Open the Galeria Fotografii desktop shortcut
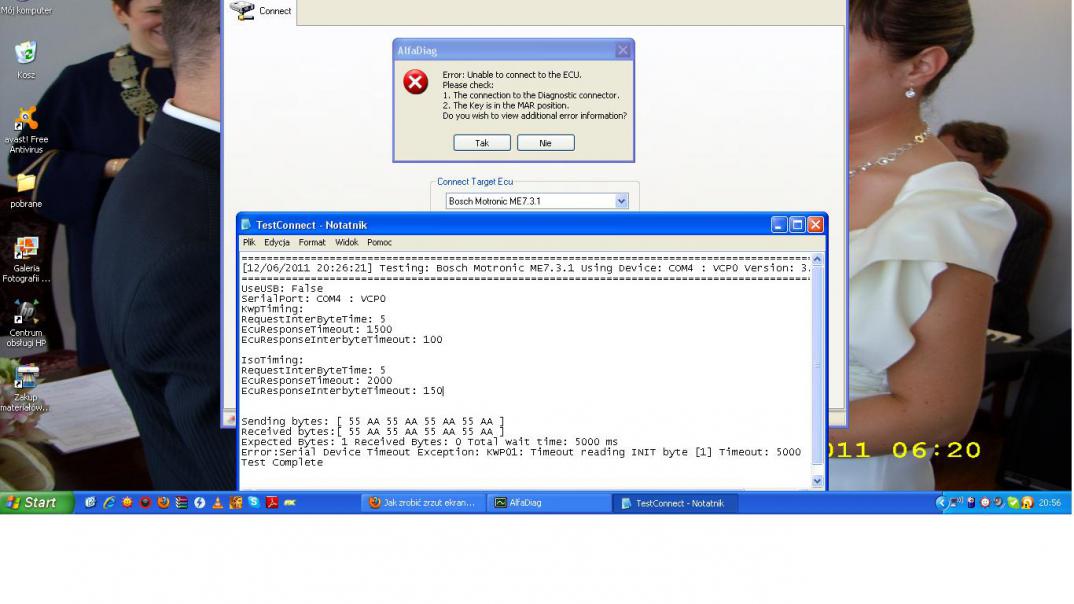 pyautogui.click(x=26, y=260)
